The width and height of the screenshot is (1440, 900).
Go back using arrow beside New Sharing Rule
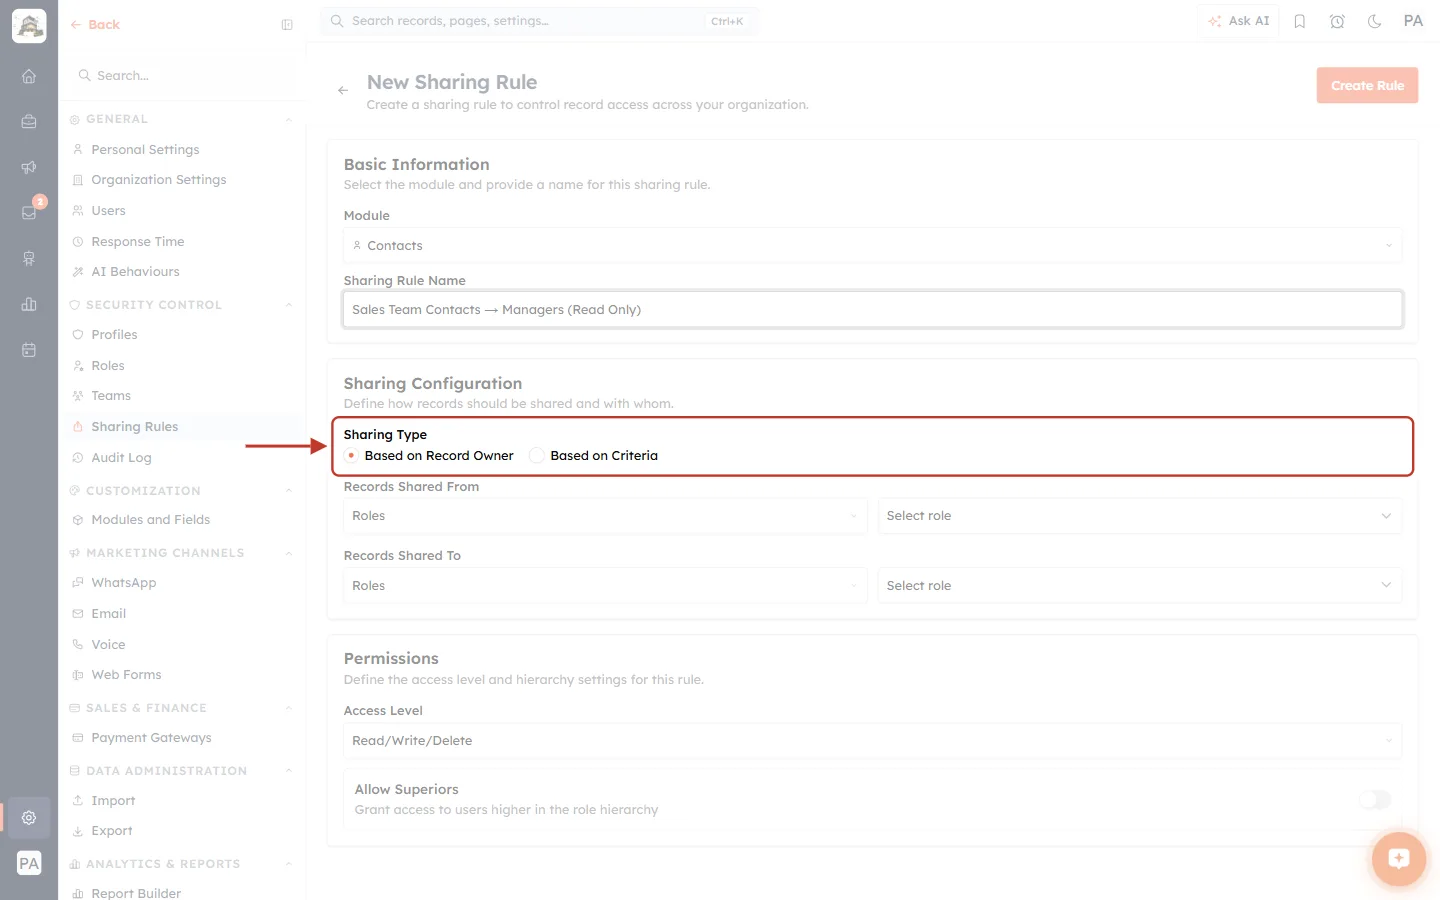[x=343, y=90]
